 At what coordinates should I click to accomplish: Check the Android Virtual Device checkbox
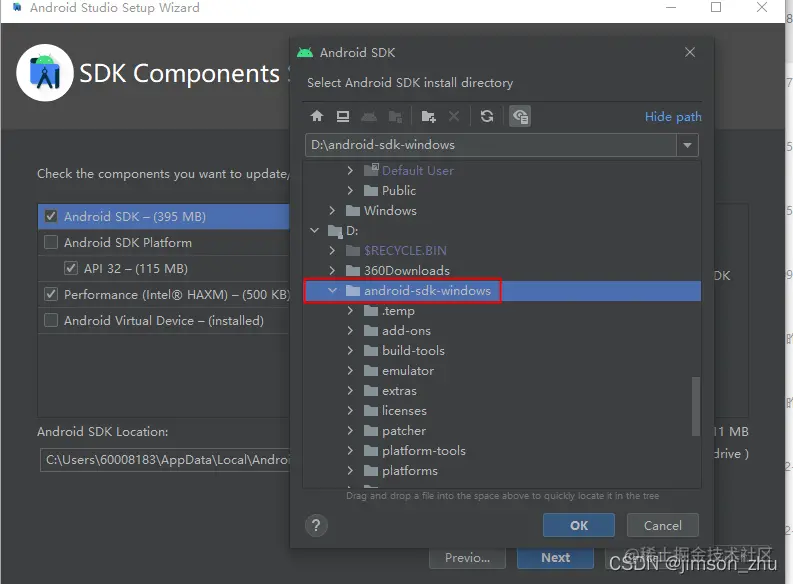(x=51, y=321)
